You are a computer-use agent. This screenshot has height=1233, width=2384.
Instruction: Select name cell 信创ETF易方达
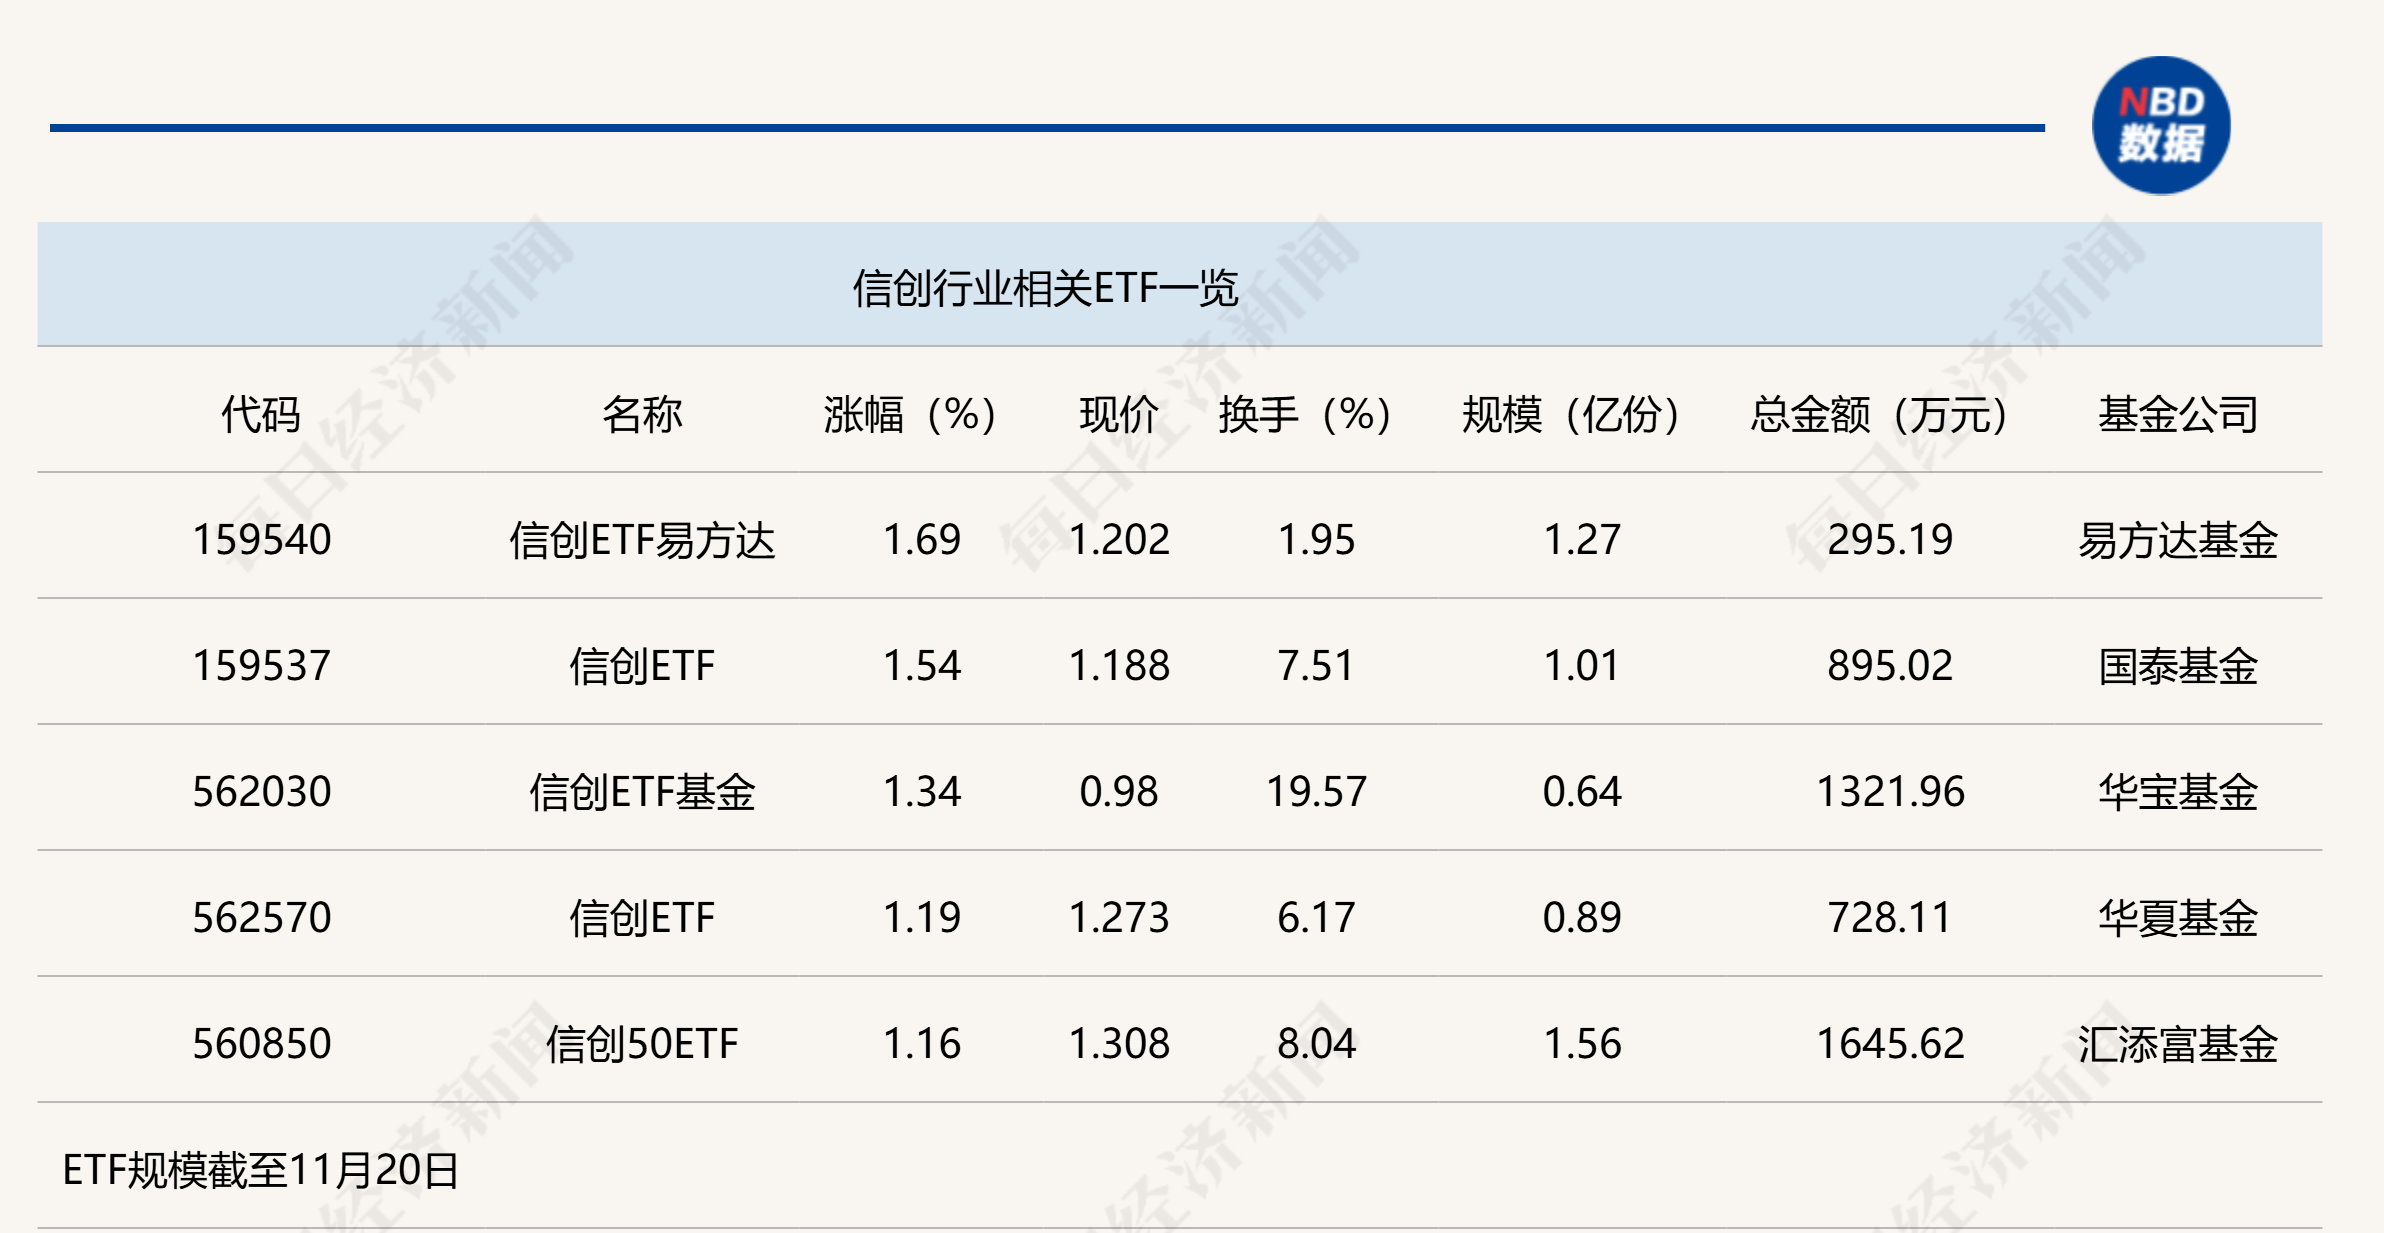click(642, 540)
